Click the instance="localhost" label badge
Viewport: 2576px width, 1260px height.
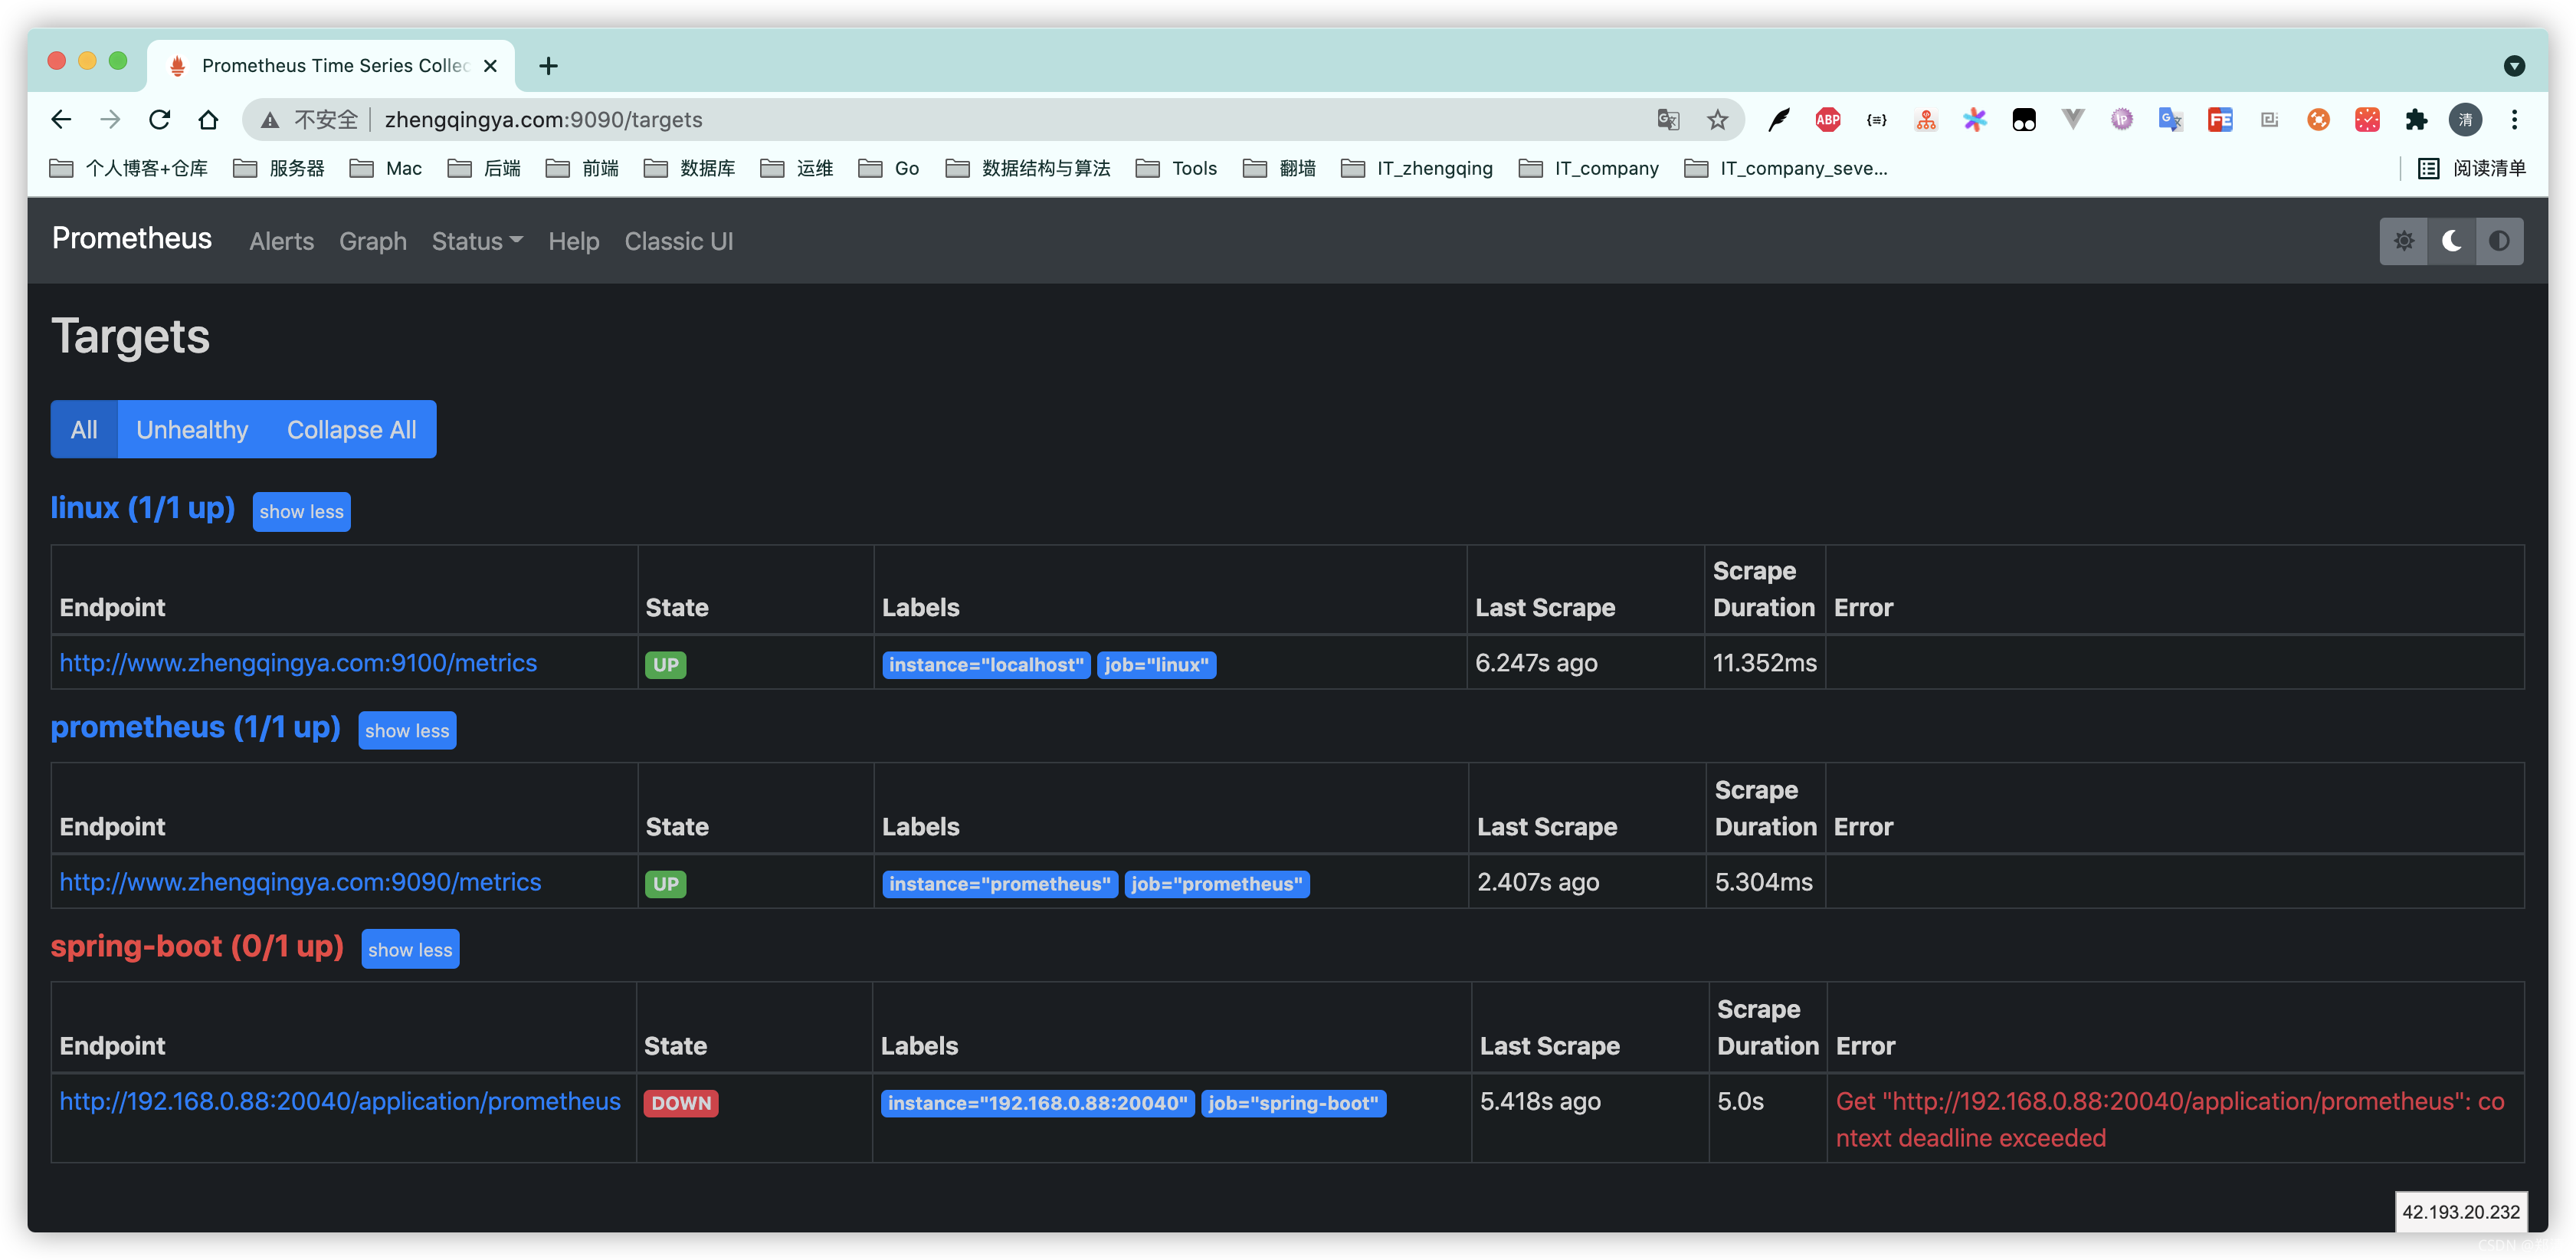pos(986,665)
